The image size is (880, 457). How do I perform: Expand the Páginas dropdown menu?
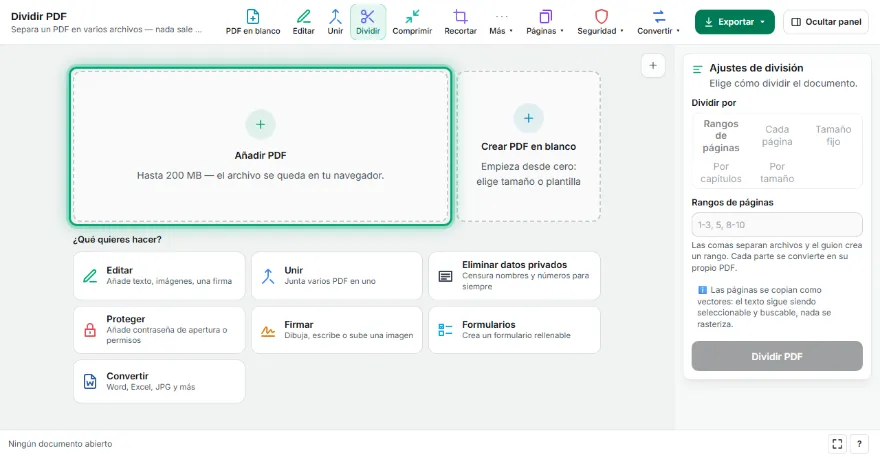pos(544,22)
